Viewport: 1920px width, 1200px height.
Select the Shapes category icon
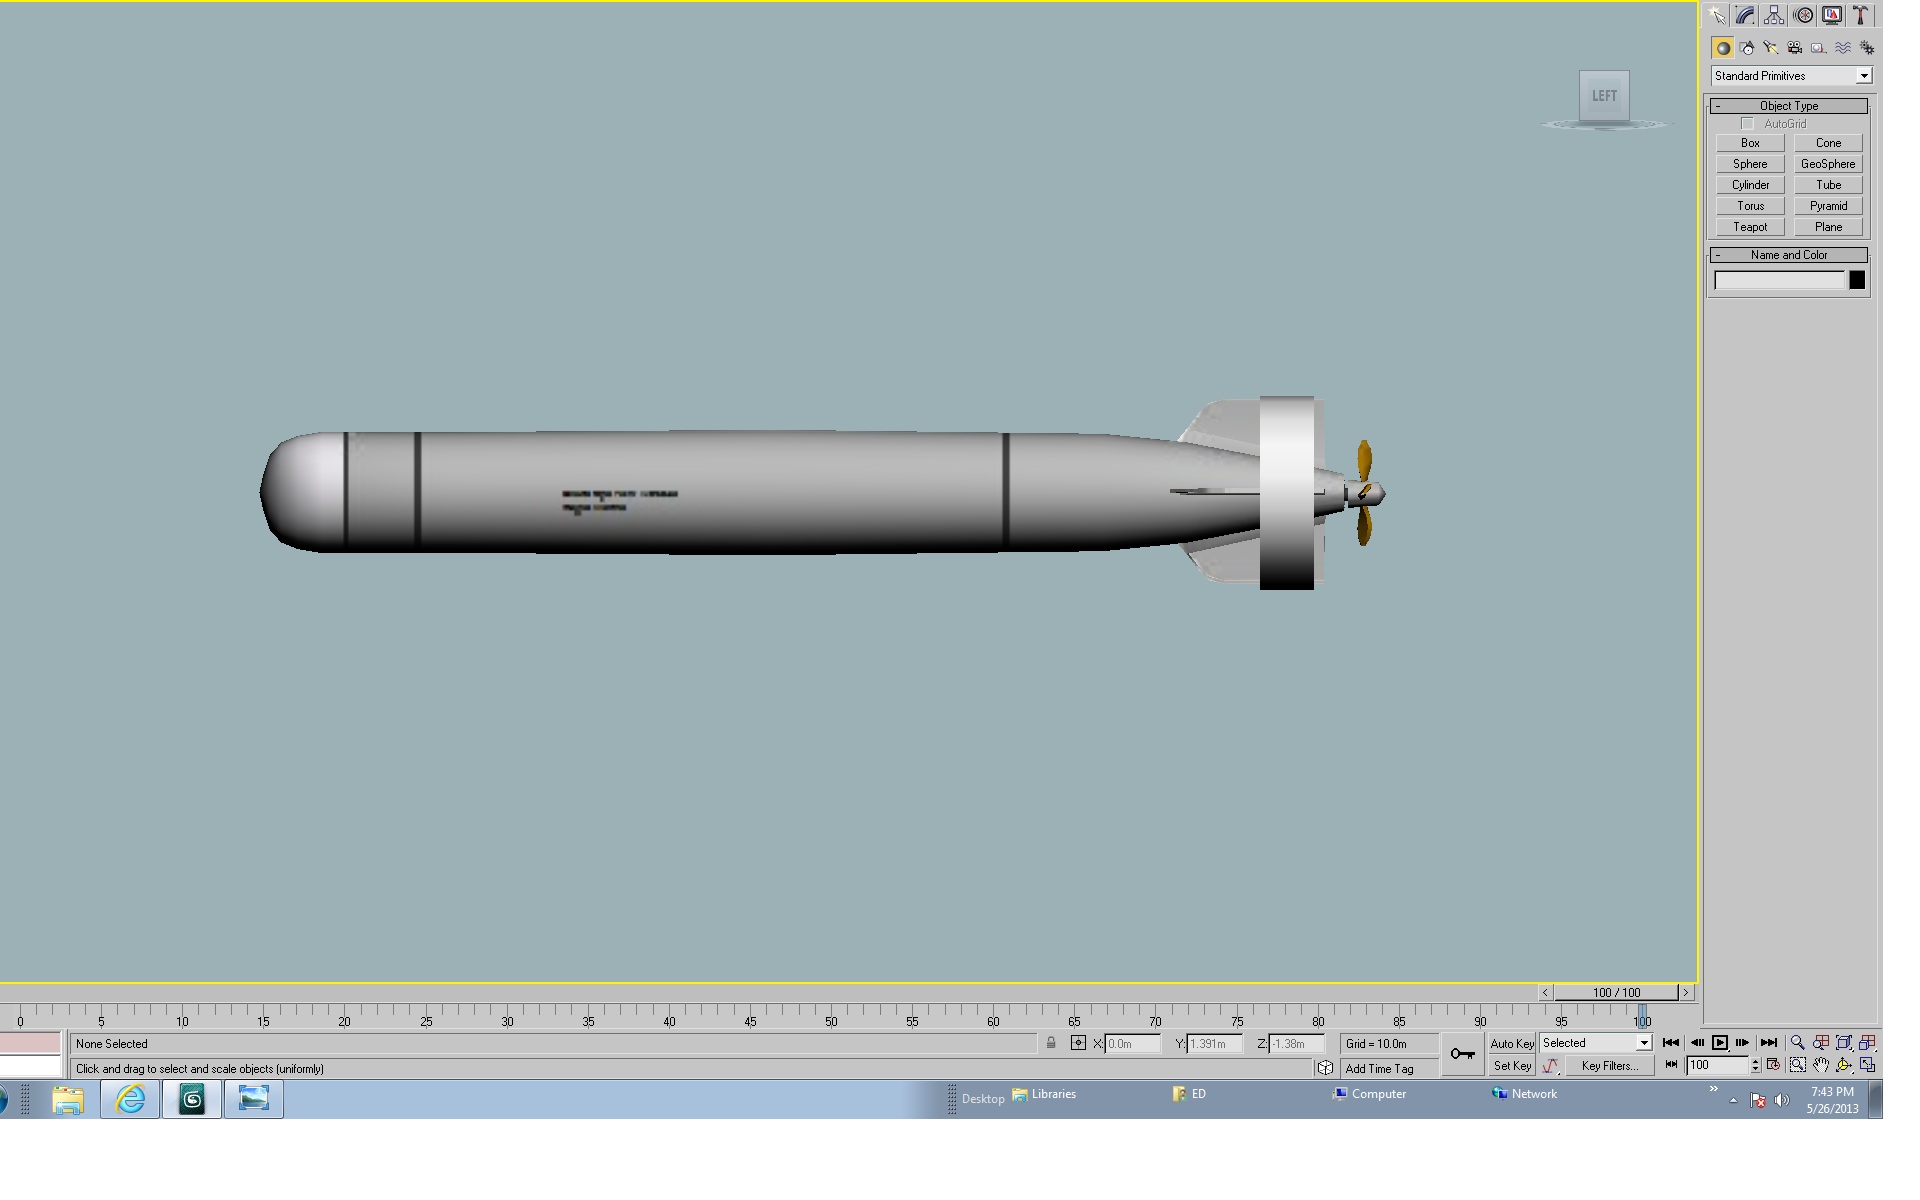point(1747,48)
